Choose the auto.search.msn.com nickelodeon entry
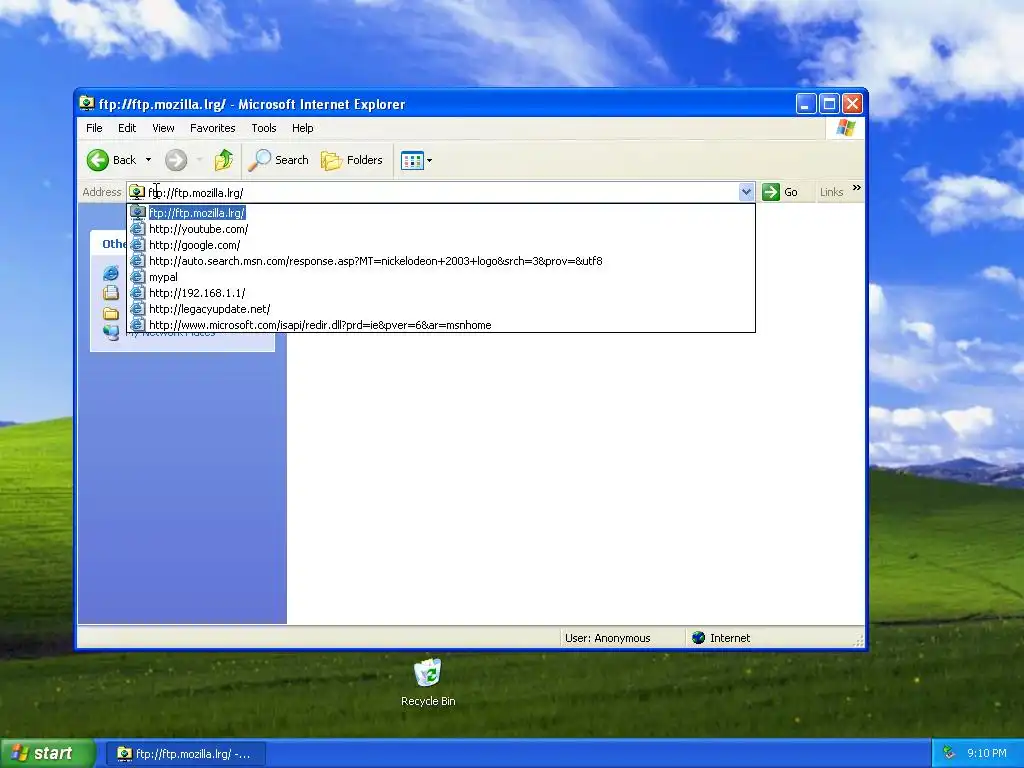The image size is (1024, 768). (441, 261)
